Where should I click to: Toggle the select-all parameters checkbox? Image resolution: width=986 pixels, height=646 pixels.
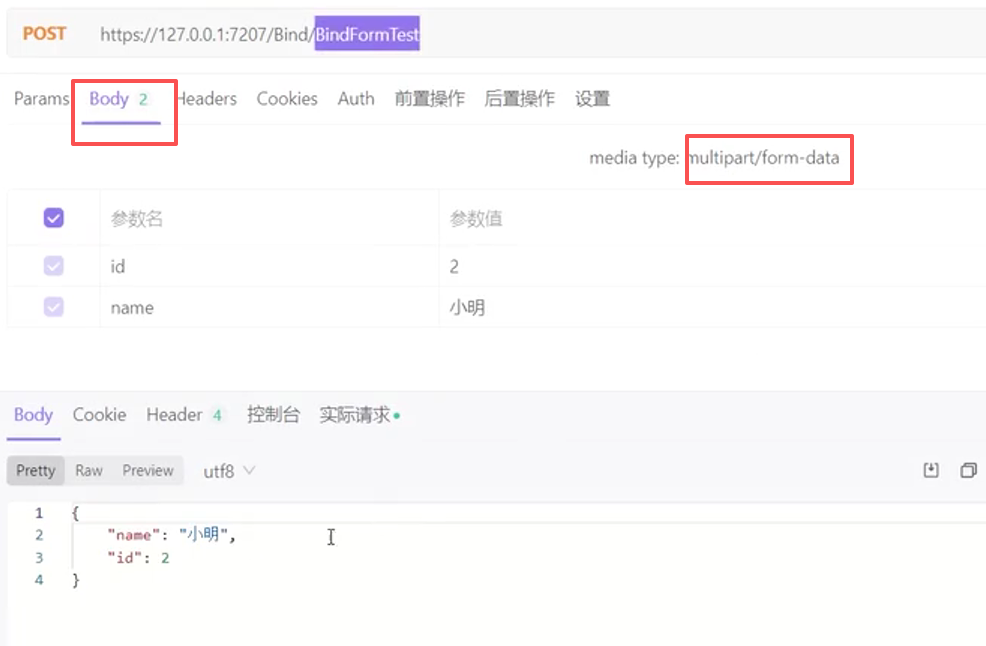[x=54, y=217]
